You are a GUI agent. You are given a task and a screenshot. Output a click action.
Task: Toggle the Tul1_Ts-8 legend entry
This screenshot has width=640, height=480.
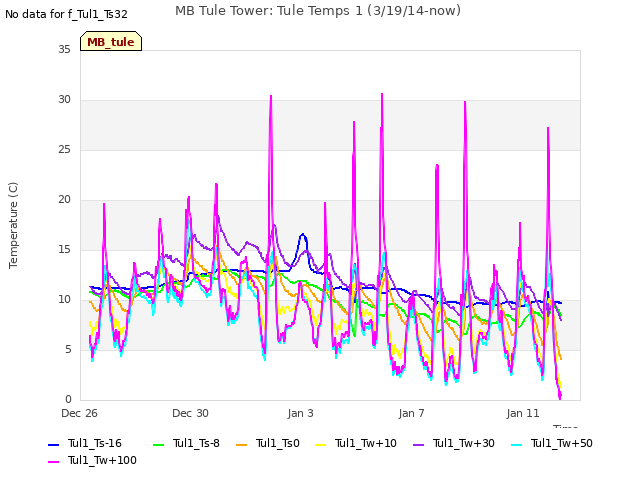186,443
